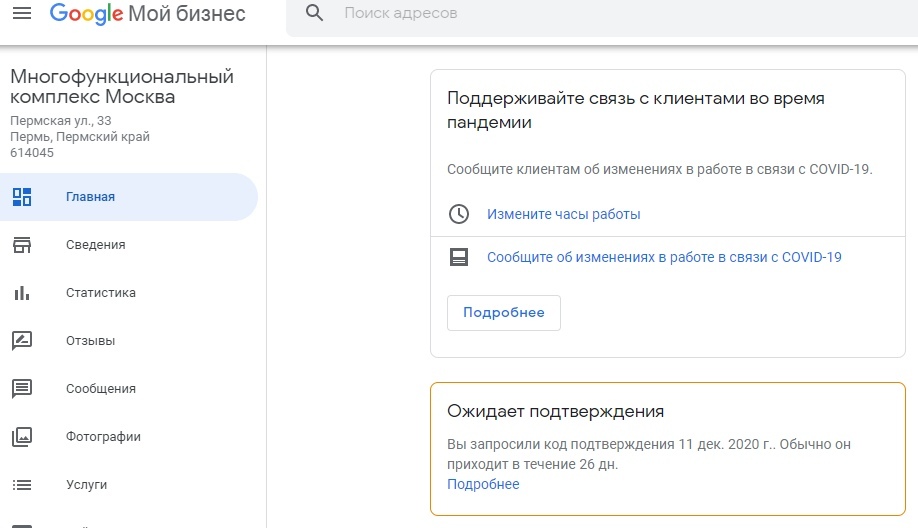Click the post icon near COVID-19 update

[459, 257]
